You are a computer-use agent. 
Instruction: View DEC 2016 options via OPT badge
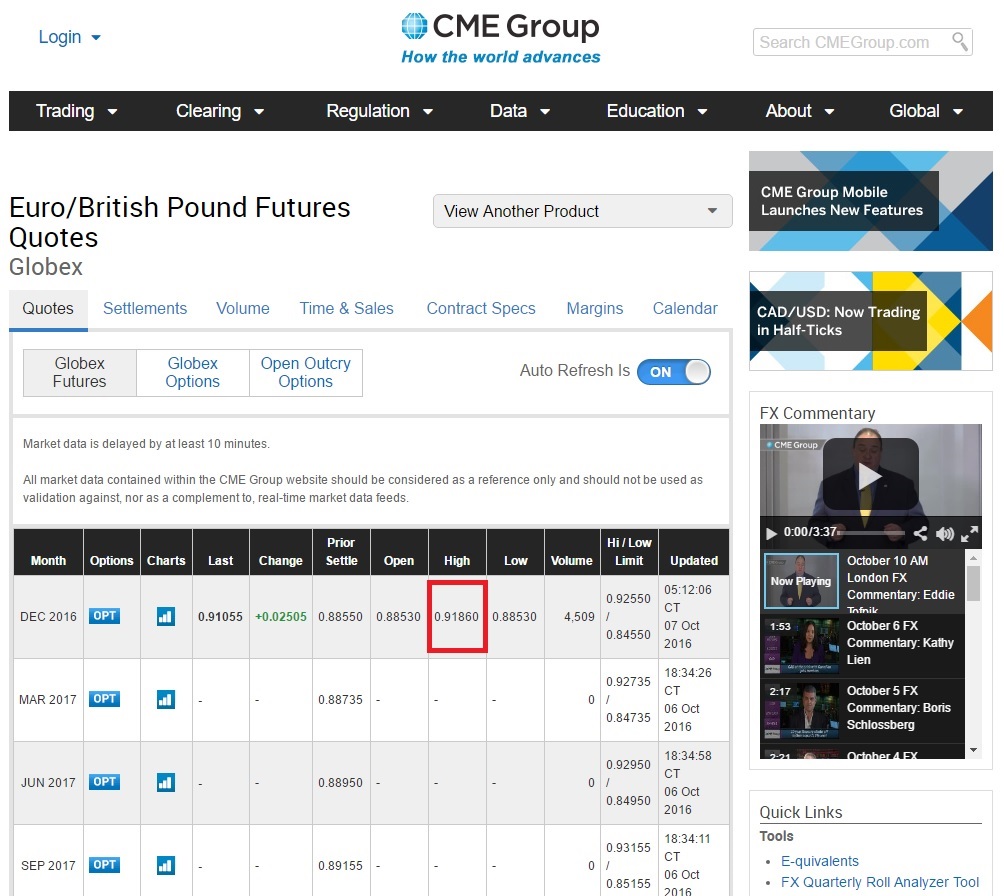(x=104, y=616)
